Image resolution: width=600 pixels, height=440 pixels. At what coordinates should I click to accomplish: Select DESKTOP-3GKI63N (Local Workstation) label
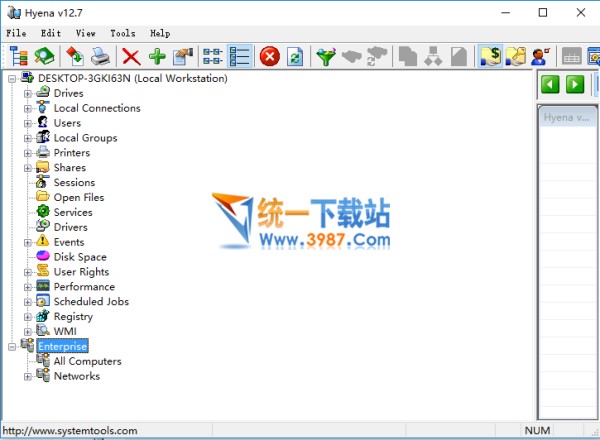(x=133, y=78)
